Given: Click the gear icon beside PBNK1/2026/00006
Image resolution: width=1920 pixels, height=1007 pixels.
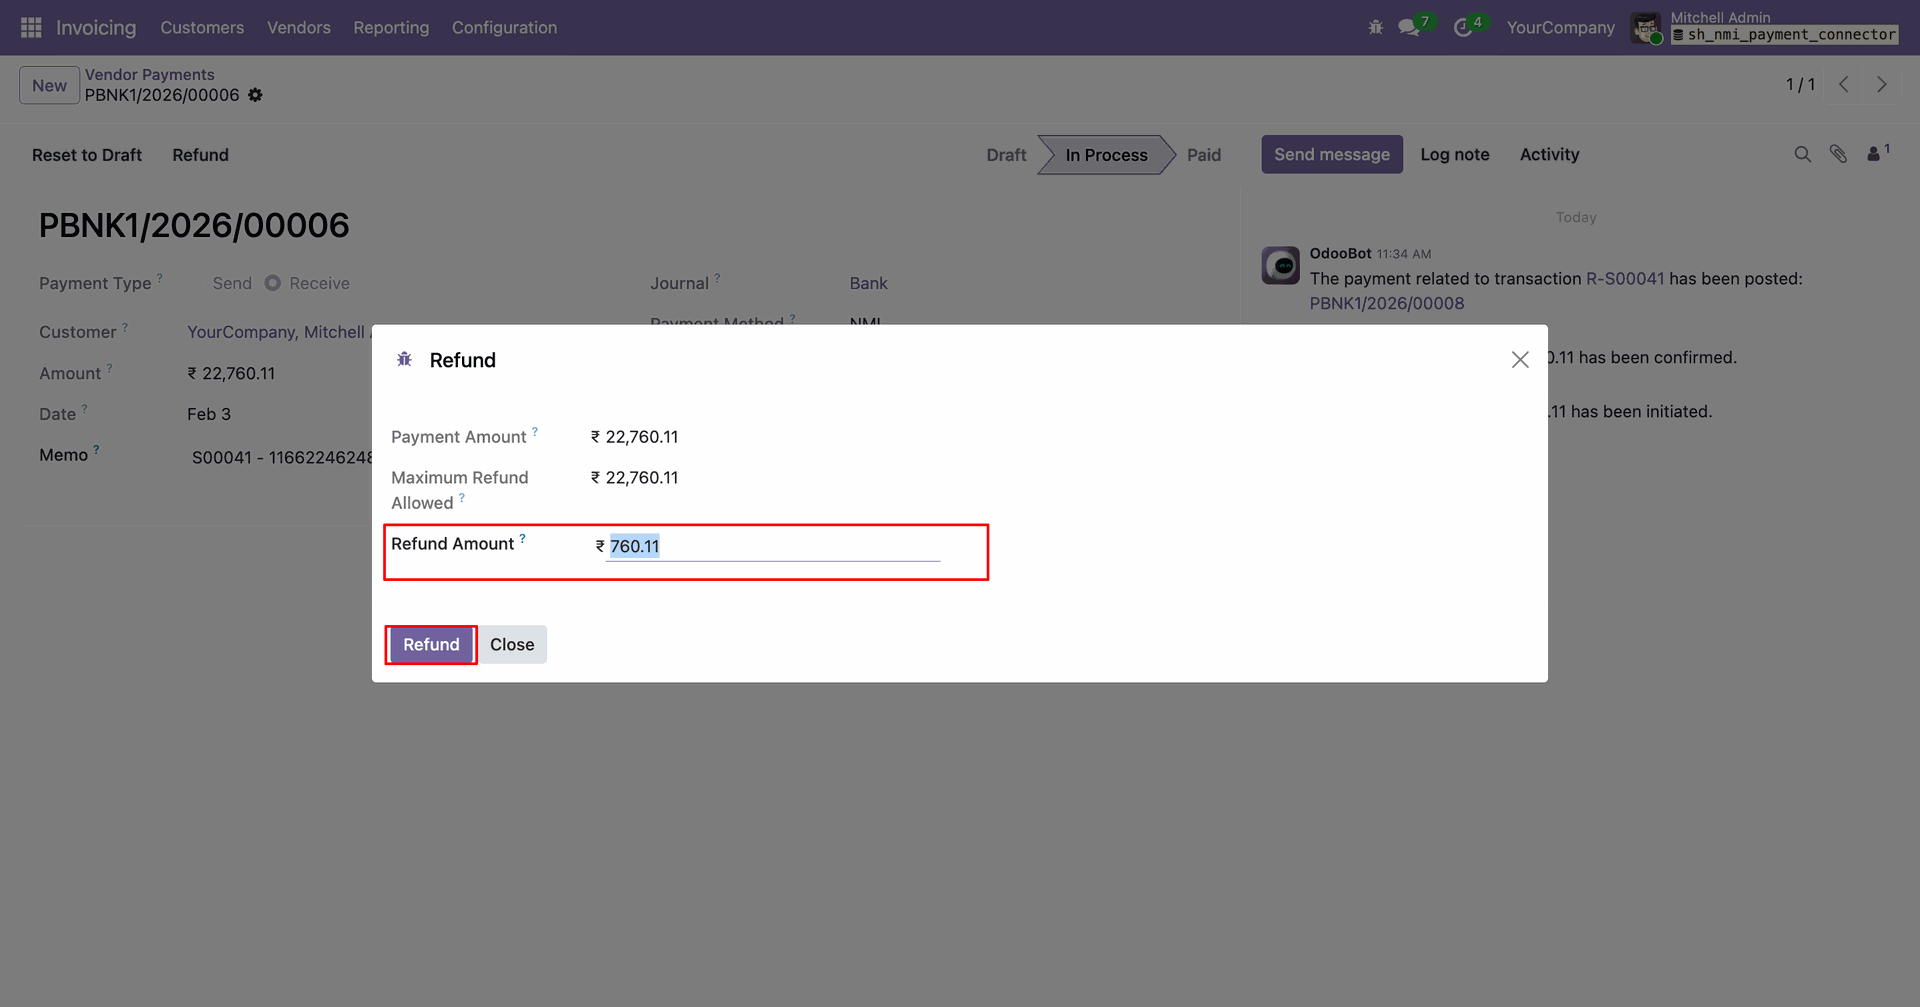Looking at the screenshot, I should pyautogui.click(x=256, y=95).
